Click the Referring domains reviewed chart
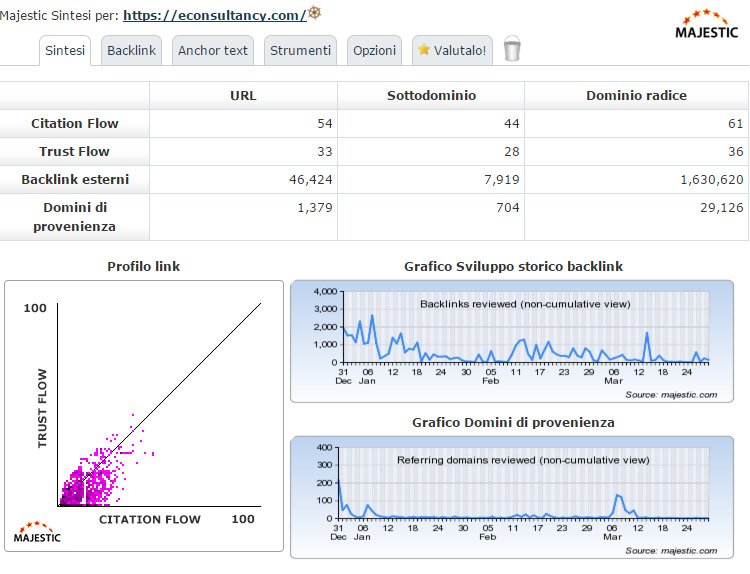The image size is (750, 574). pyautogui.click(x=512, y=497)
